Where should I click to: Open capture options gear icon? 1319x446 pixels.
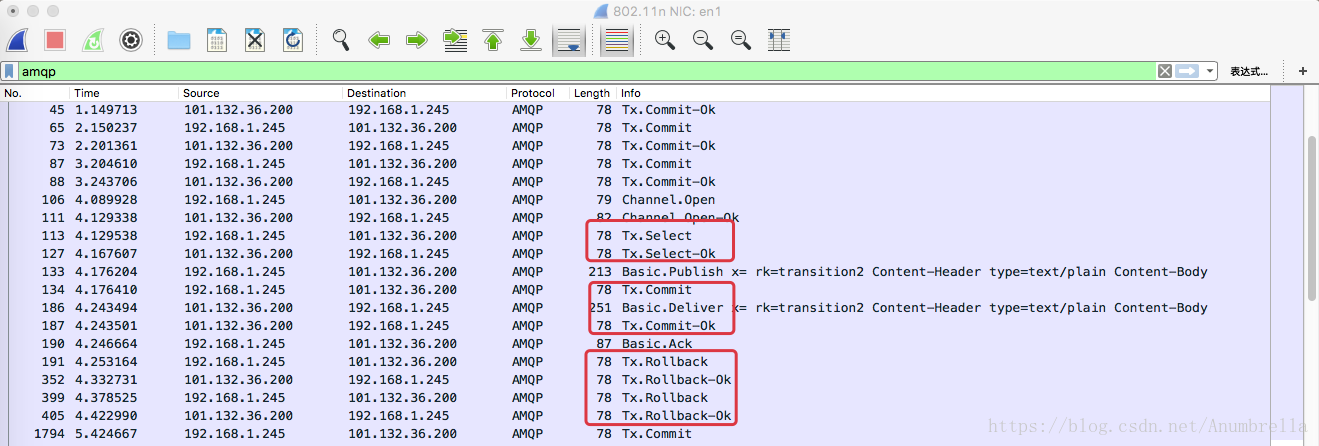click(x=130, y=40)
